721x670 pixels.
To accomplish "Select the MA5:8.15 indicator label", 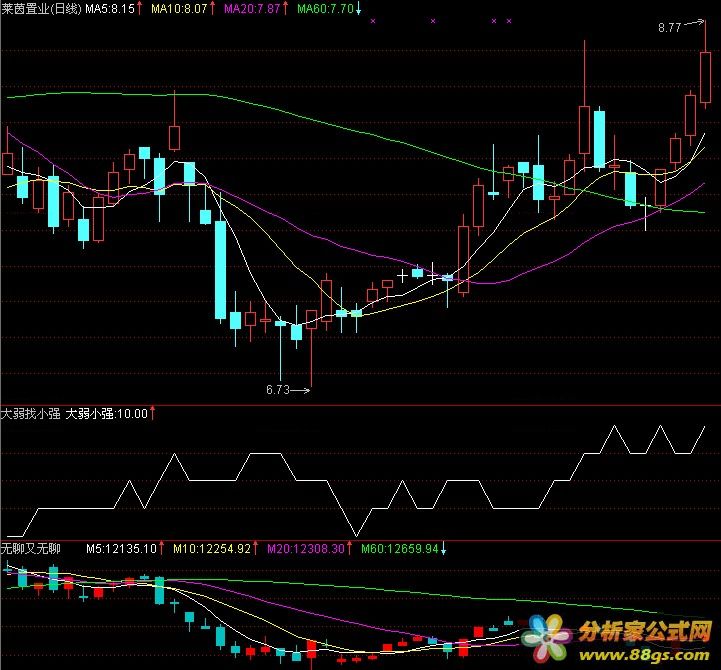I will [x=110, y=9].
